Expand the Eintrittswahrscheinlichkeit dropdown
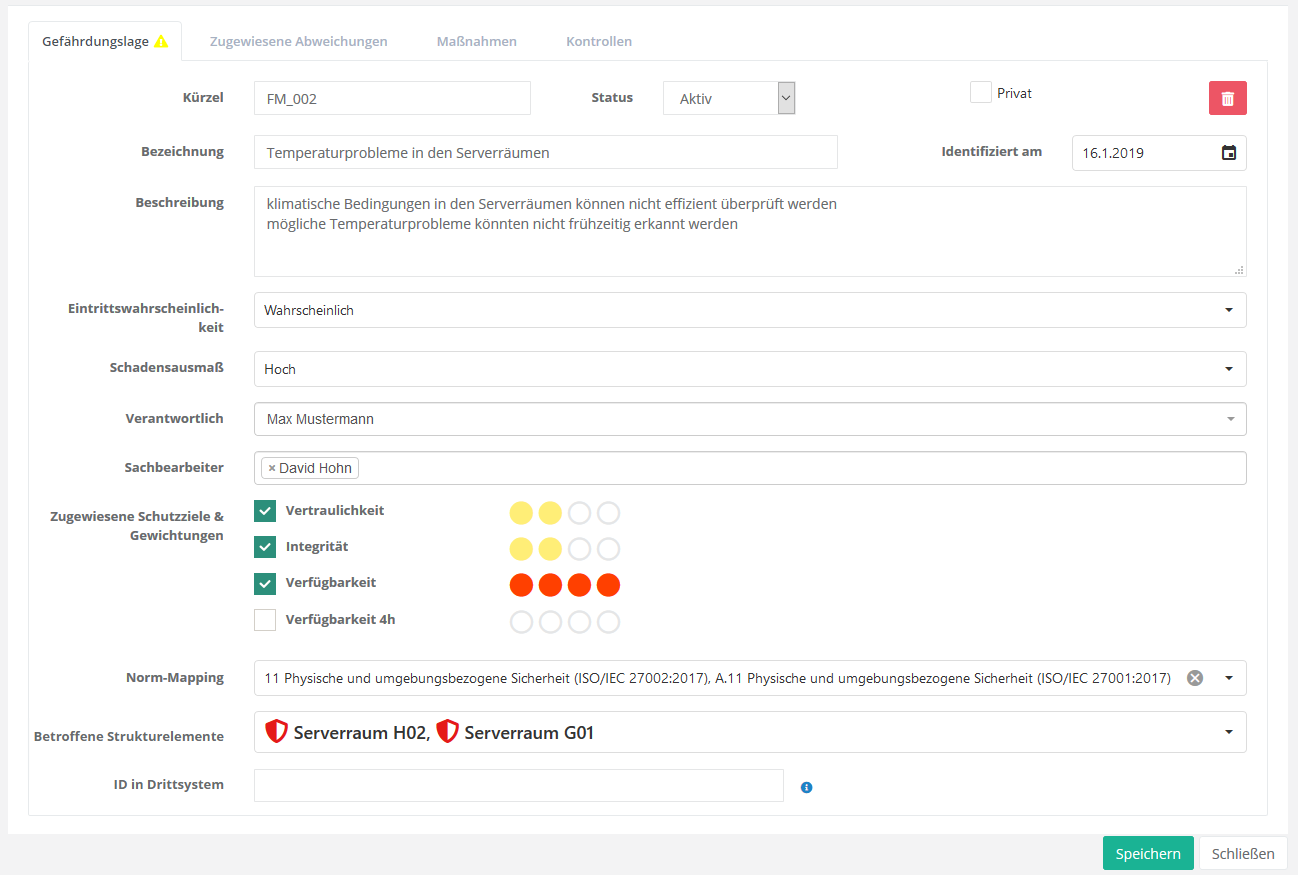1298x875 pixels. click(749, 310)
